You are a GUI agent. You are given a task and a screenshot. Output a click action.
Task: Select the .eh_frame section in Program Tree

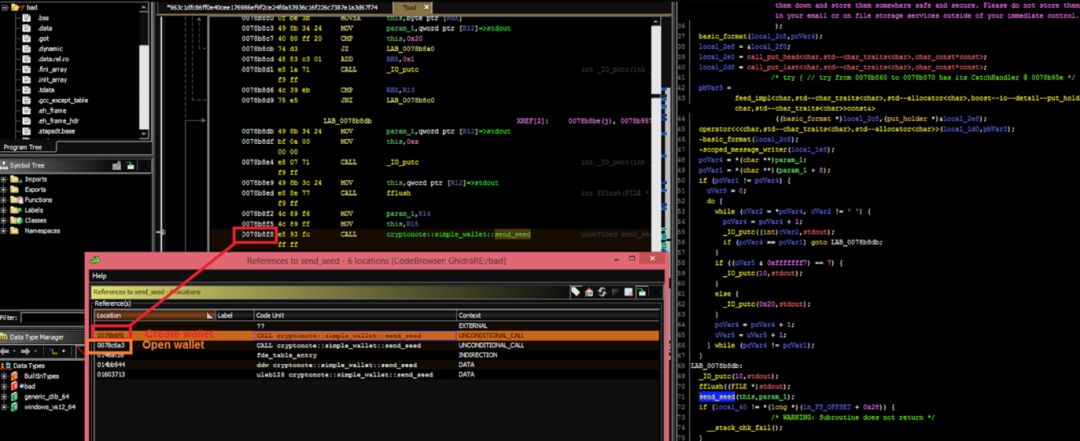50,110
